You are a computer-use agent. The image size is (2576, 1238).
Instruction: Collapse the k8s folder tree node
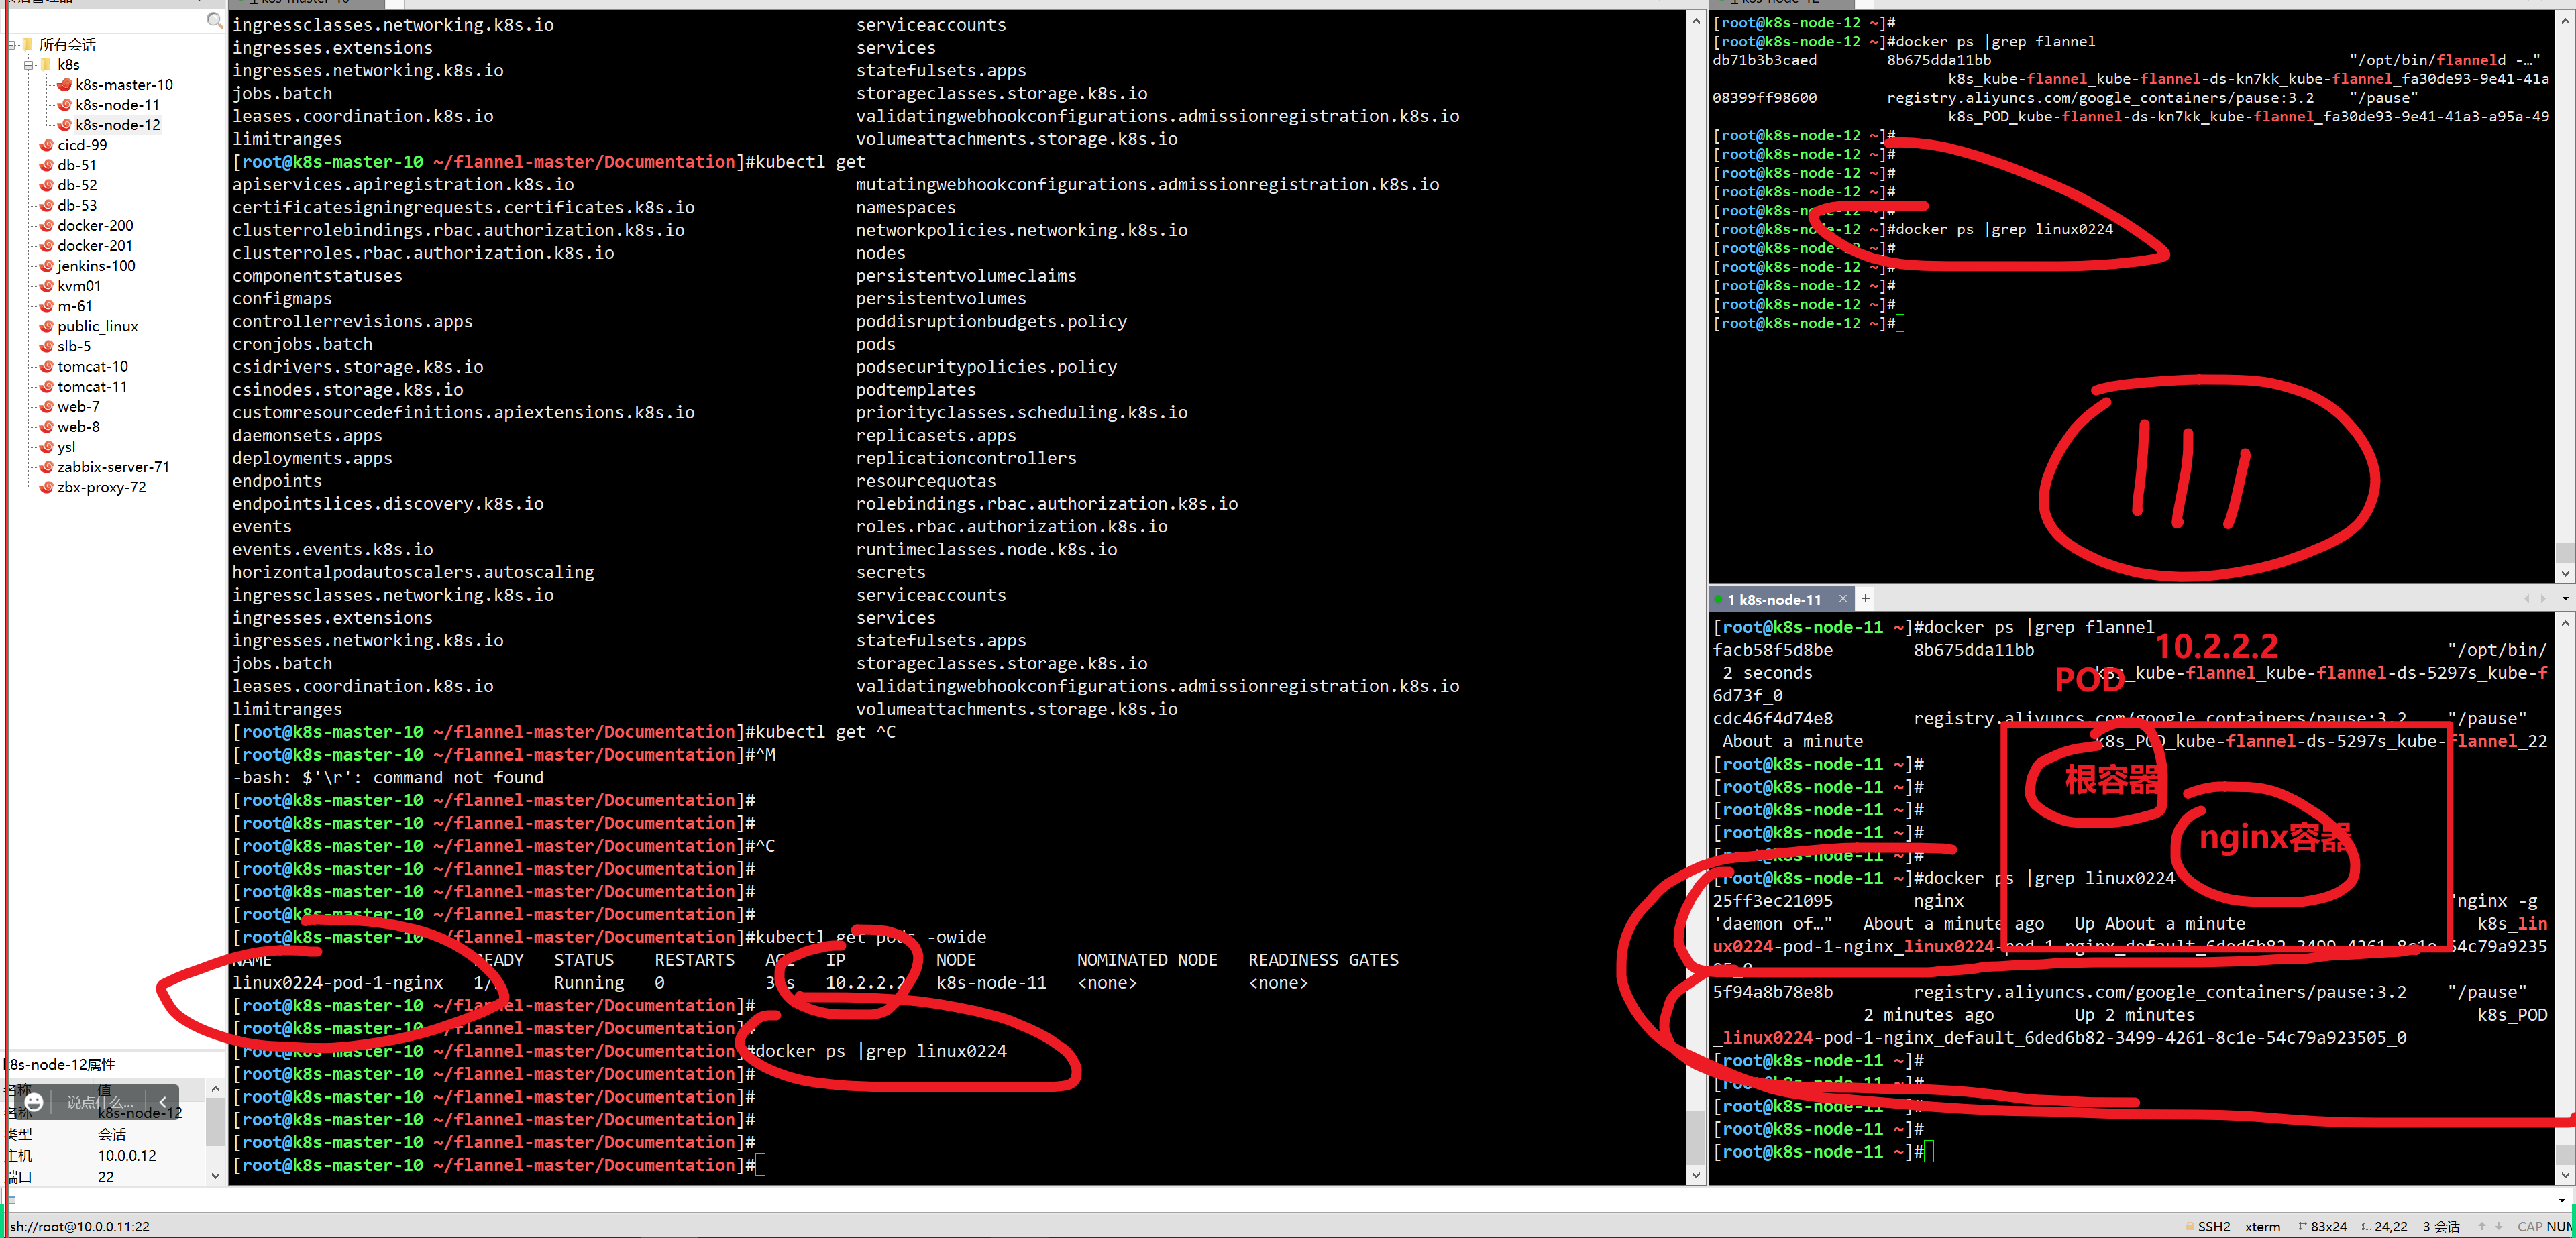click(29, 65)
